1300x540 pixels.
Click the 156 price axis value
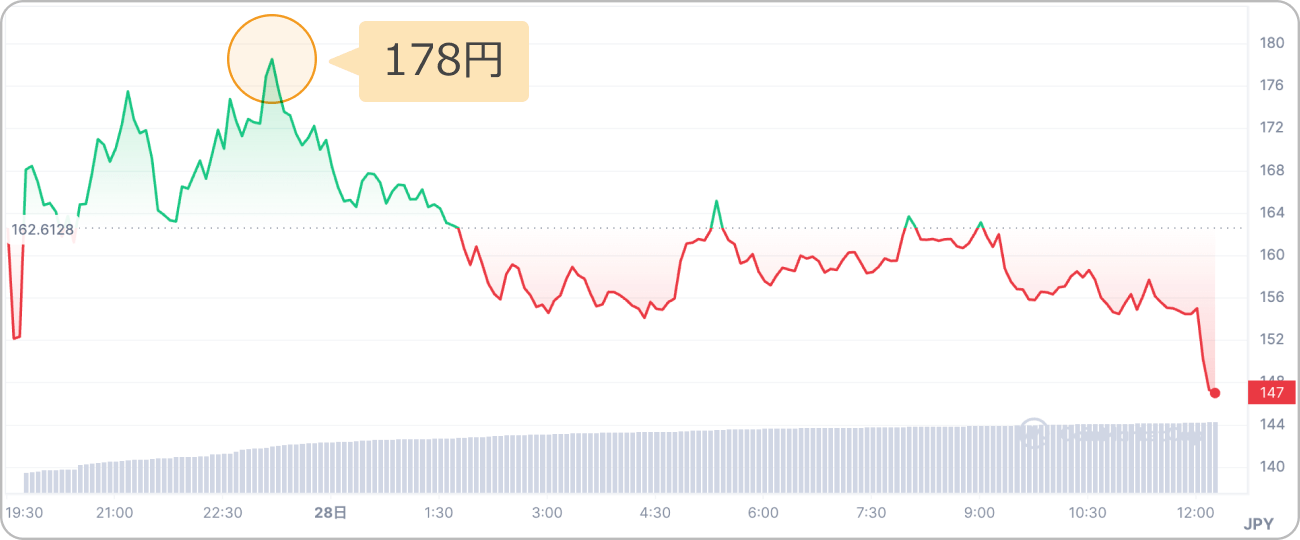point(1273,297)
